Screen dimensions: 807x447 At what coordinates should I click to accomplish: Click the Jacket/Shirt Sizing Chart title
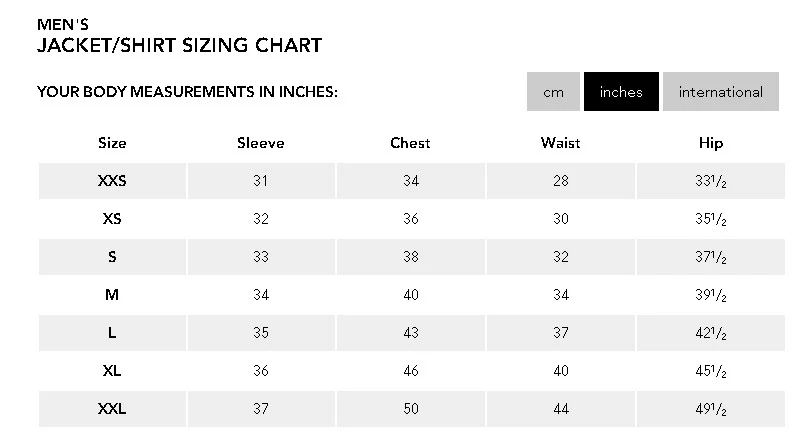pyautogui.click(x=180, y=45)
